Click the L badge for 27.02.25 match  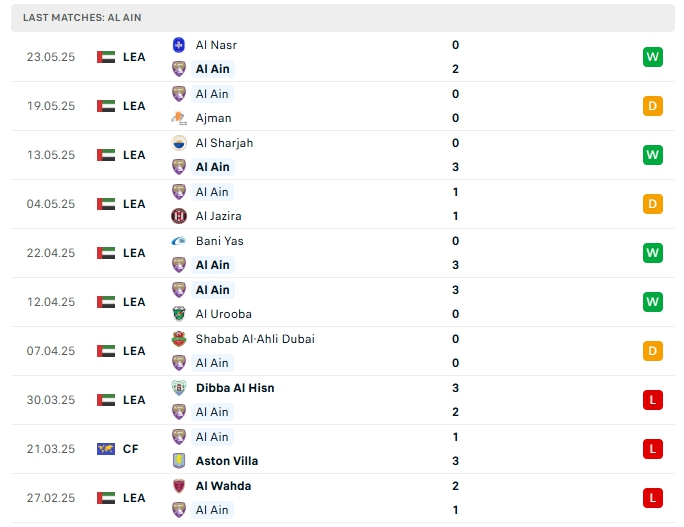point(653,498)
